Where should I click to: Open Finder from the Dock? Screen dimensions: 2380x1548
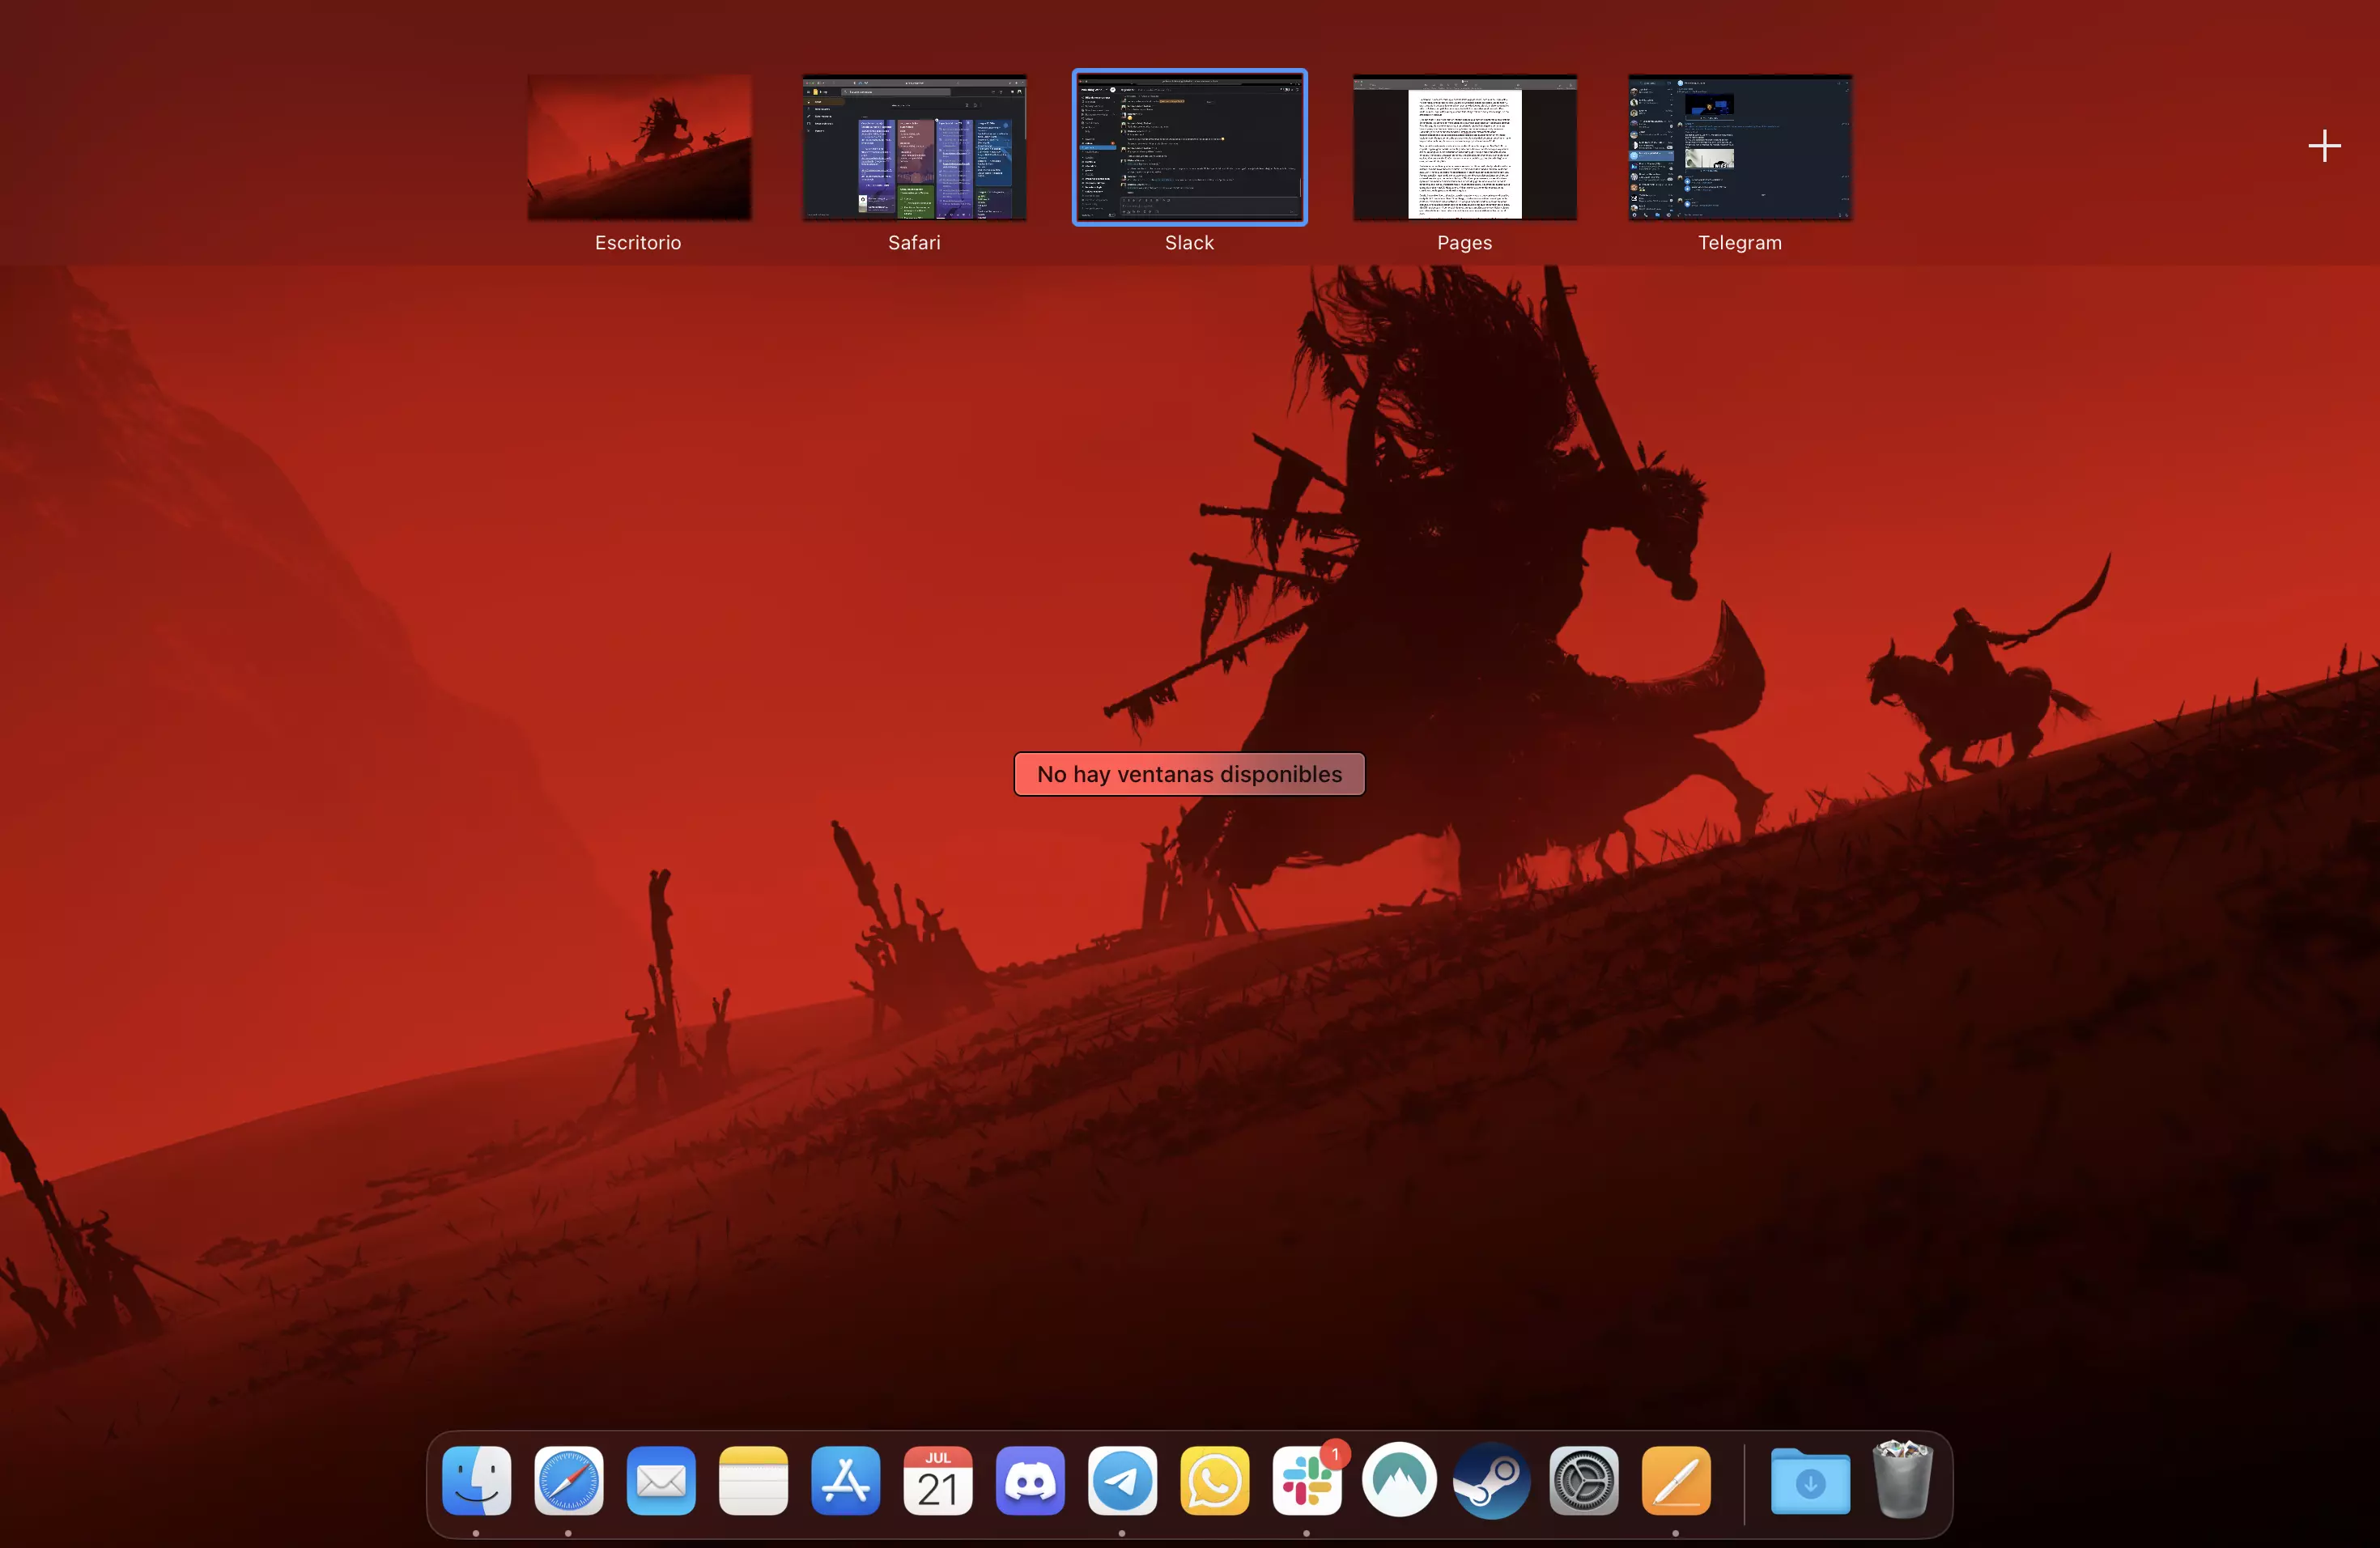pyautogui.click(x=477, y=1480)
